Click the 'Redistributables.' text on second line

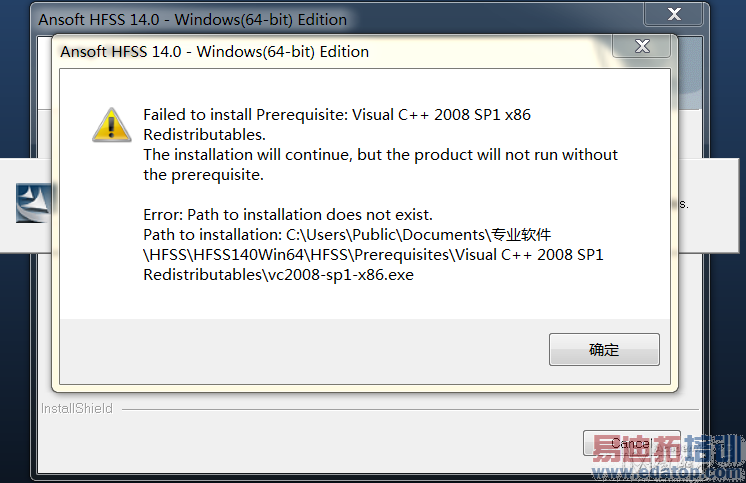click(205, 135)
